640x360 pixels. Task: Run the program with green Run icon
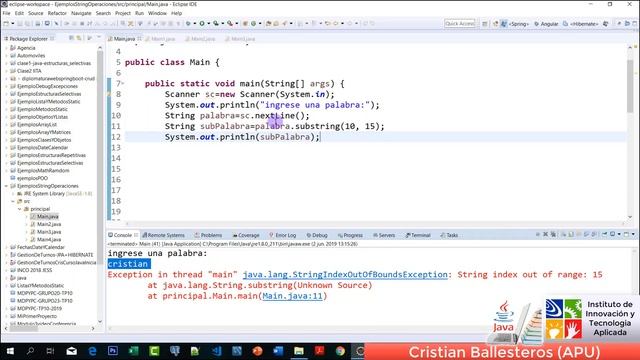pyautogui.click(x=202, y=24)
